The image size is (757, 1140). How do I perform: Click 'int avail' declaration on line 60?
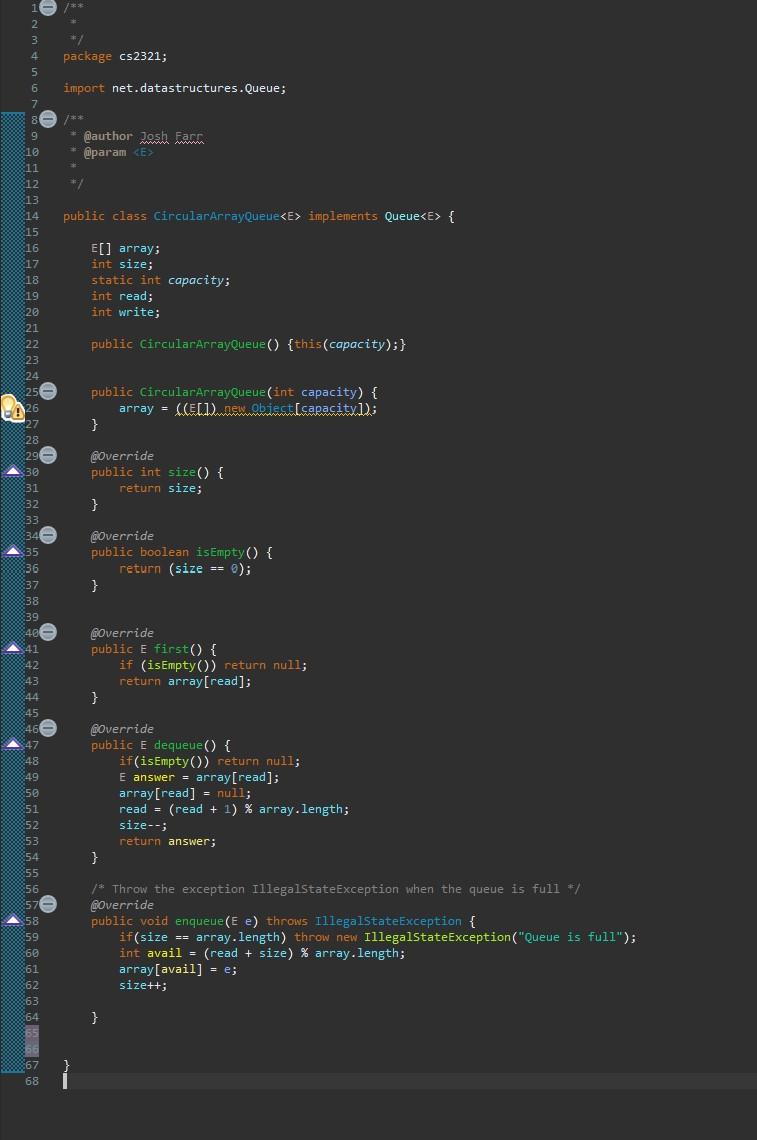[151, 953]
